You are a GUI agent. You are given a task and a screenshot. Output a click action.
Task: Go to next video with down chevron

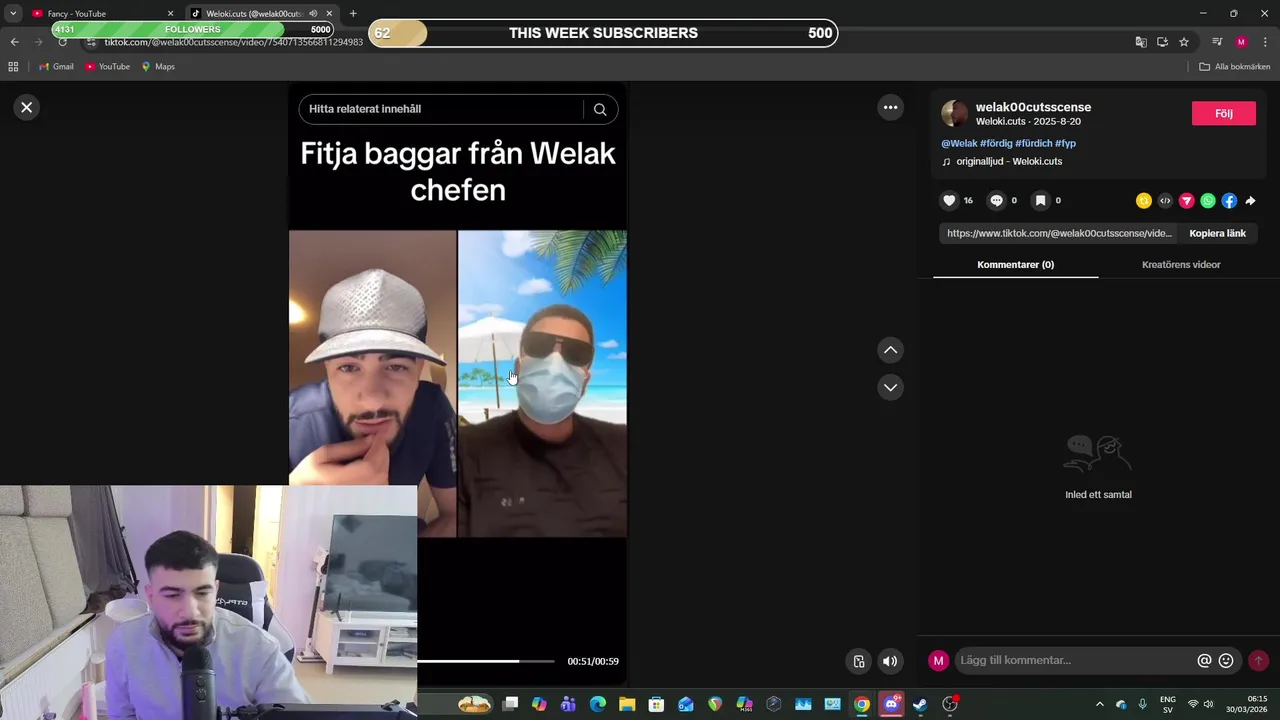(x=890, y=387)
